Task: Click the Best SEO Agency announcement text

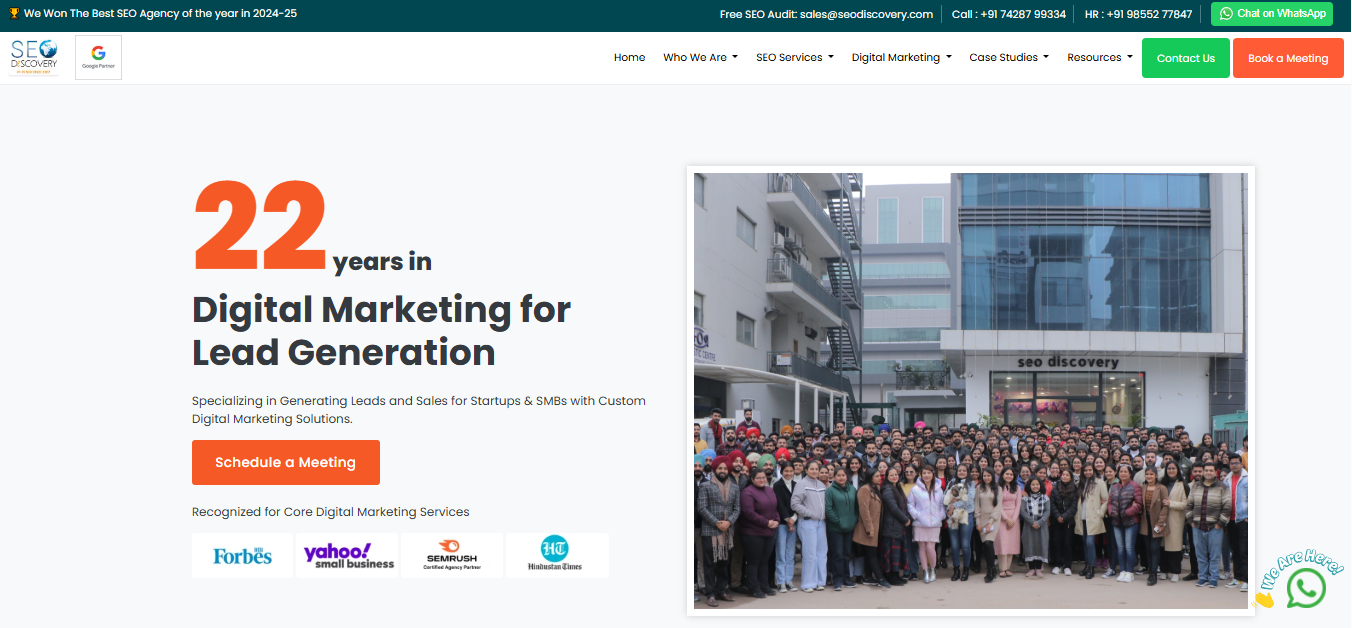Action: click(x=160, y=14)
